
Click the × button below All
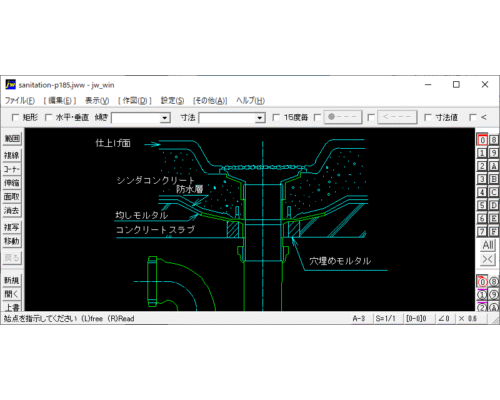pos(488,259)
